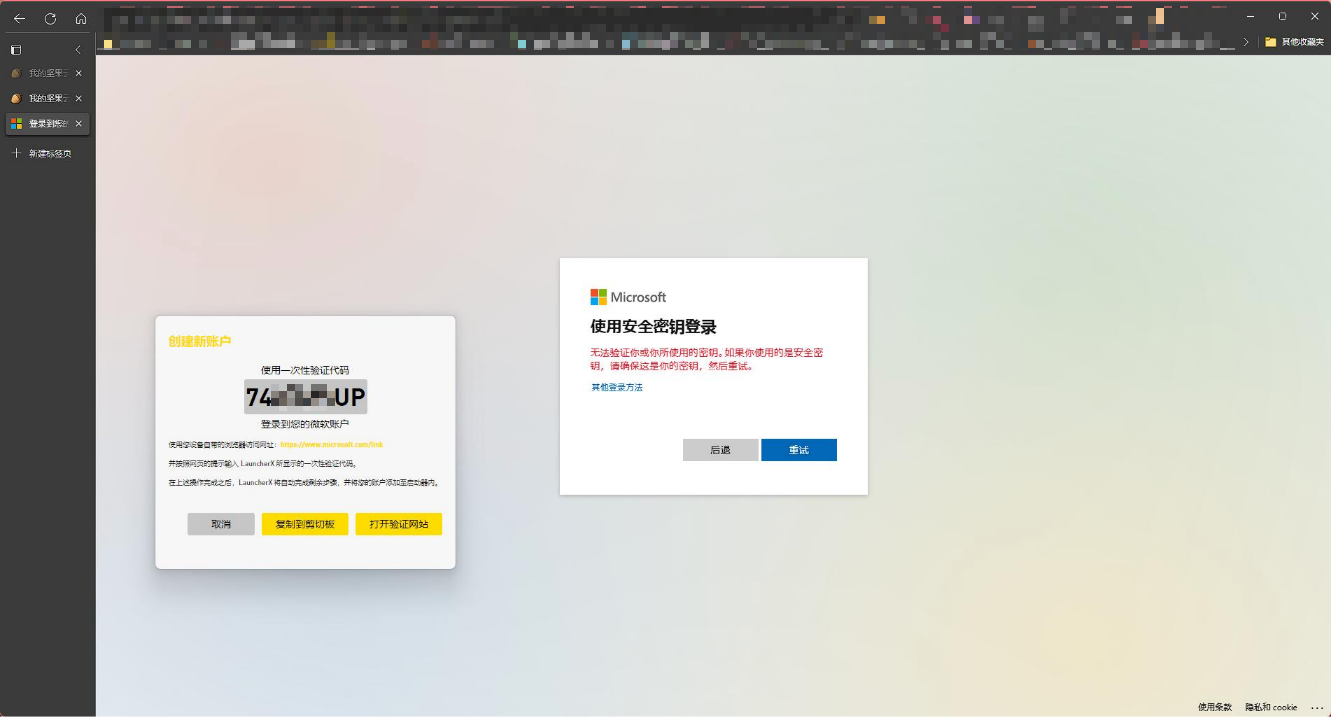Click the 使用一次性验证代码 label
The height and width of the screenshot is (717, 1331).
click(305, 370)
